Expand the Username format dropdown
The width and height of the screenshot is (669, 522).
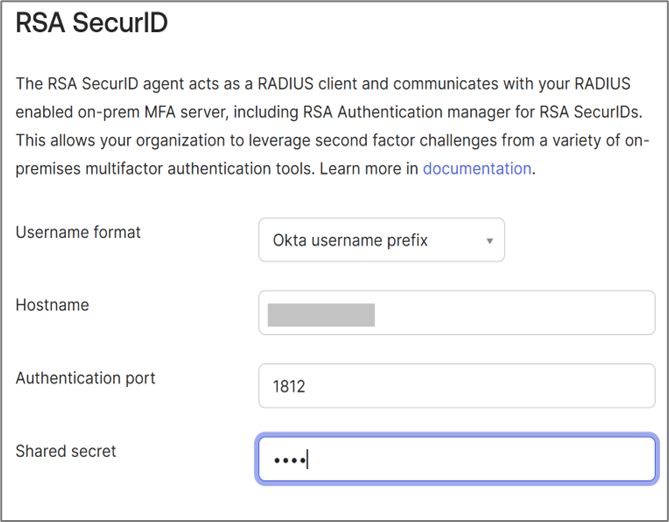[381, 240]
